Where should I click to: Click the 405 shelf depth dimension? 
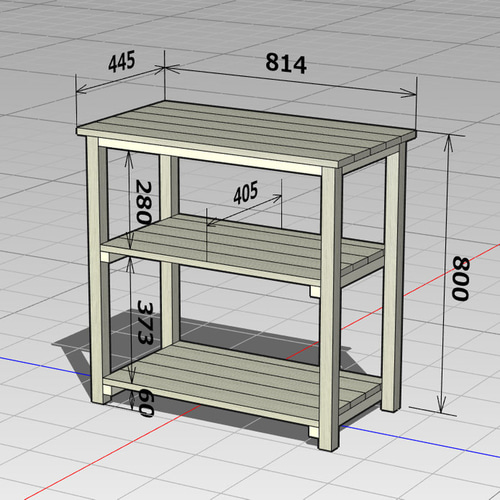pos(246,192)
